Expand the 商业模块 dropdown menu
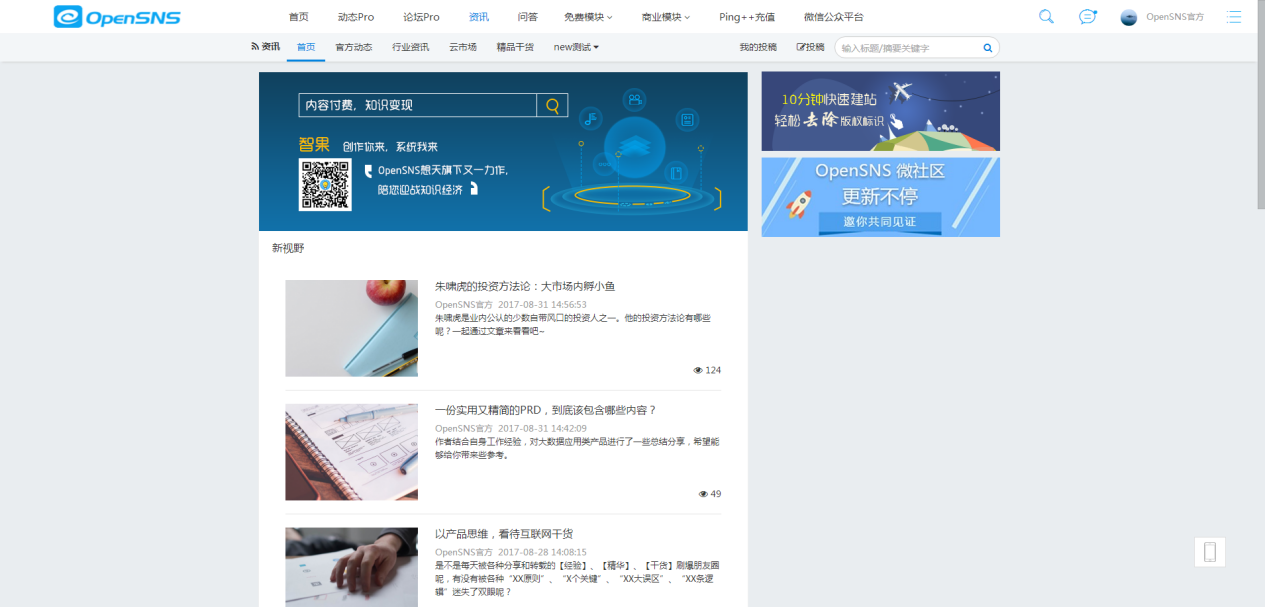 click(666, 17)
